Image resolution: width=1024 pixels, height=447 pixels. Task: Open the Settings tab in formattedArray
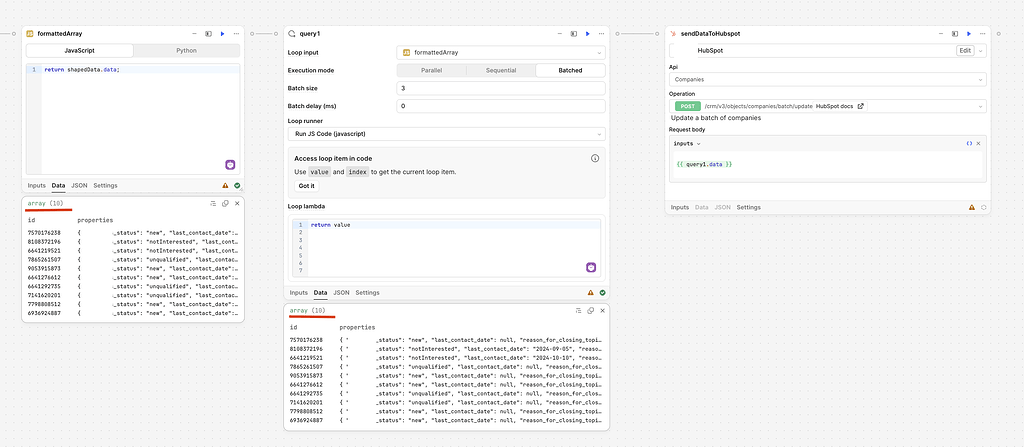tap(105, 186)
